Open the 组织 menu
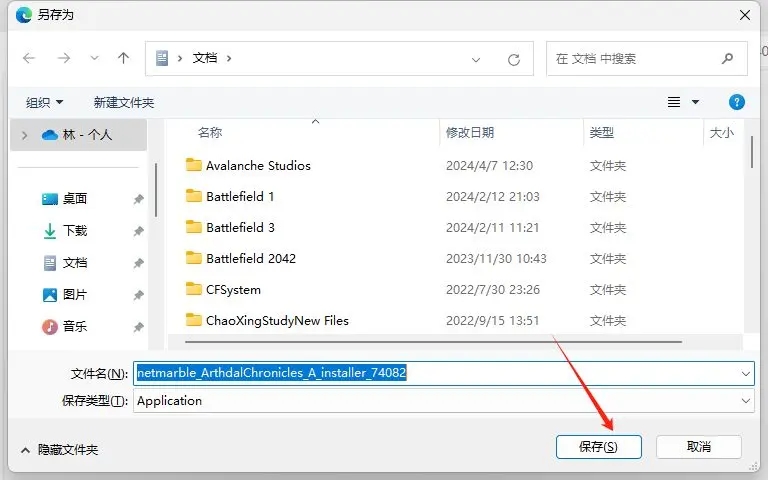Viewport: 768px width, 480px height. click(x=44, y=102)
